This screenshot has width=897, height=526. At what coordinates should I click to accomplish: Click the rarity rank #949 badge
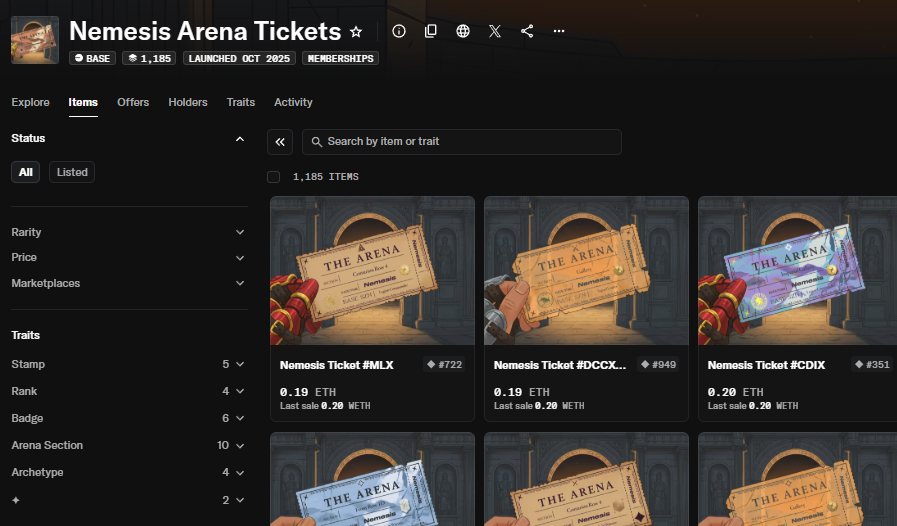(658, 365)
